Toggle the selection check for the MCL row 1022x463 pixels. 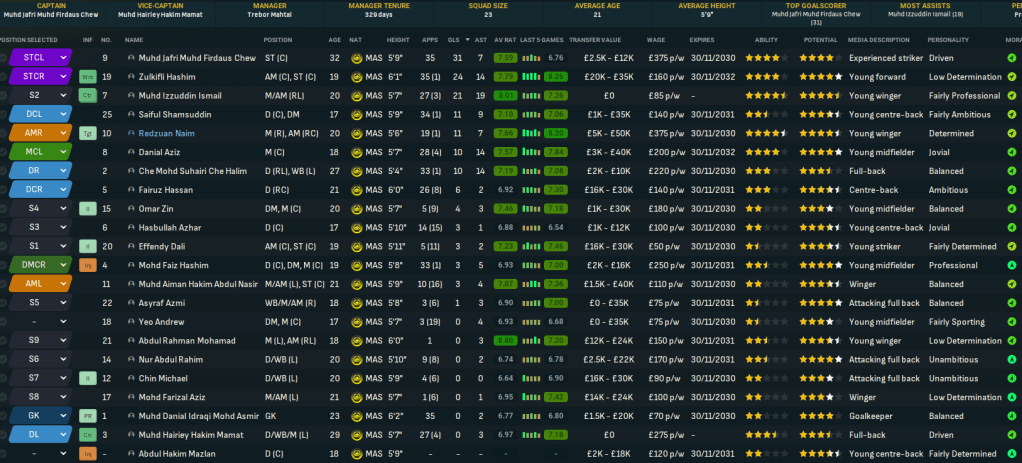pos(3,152)
